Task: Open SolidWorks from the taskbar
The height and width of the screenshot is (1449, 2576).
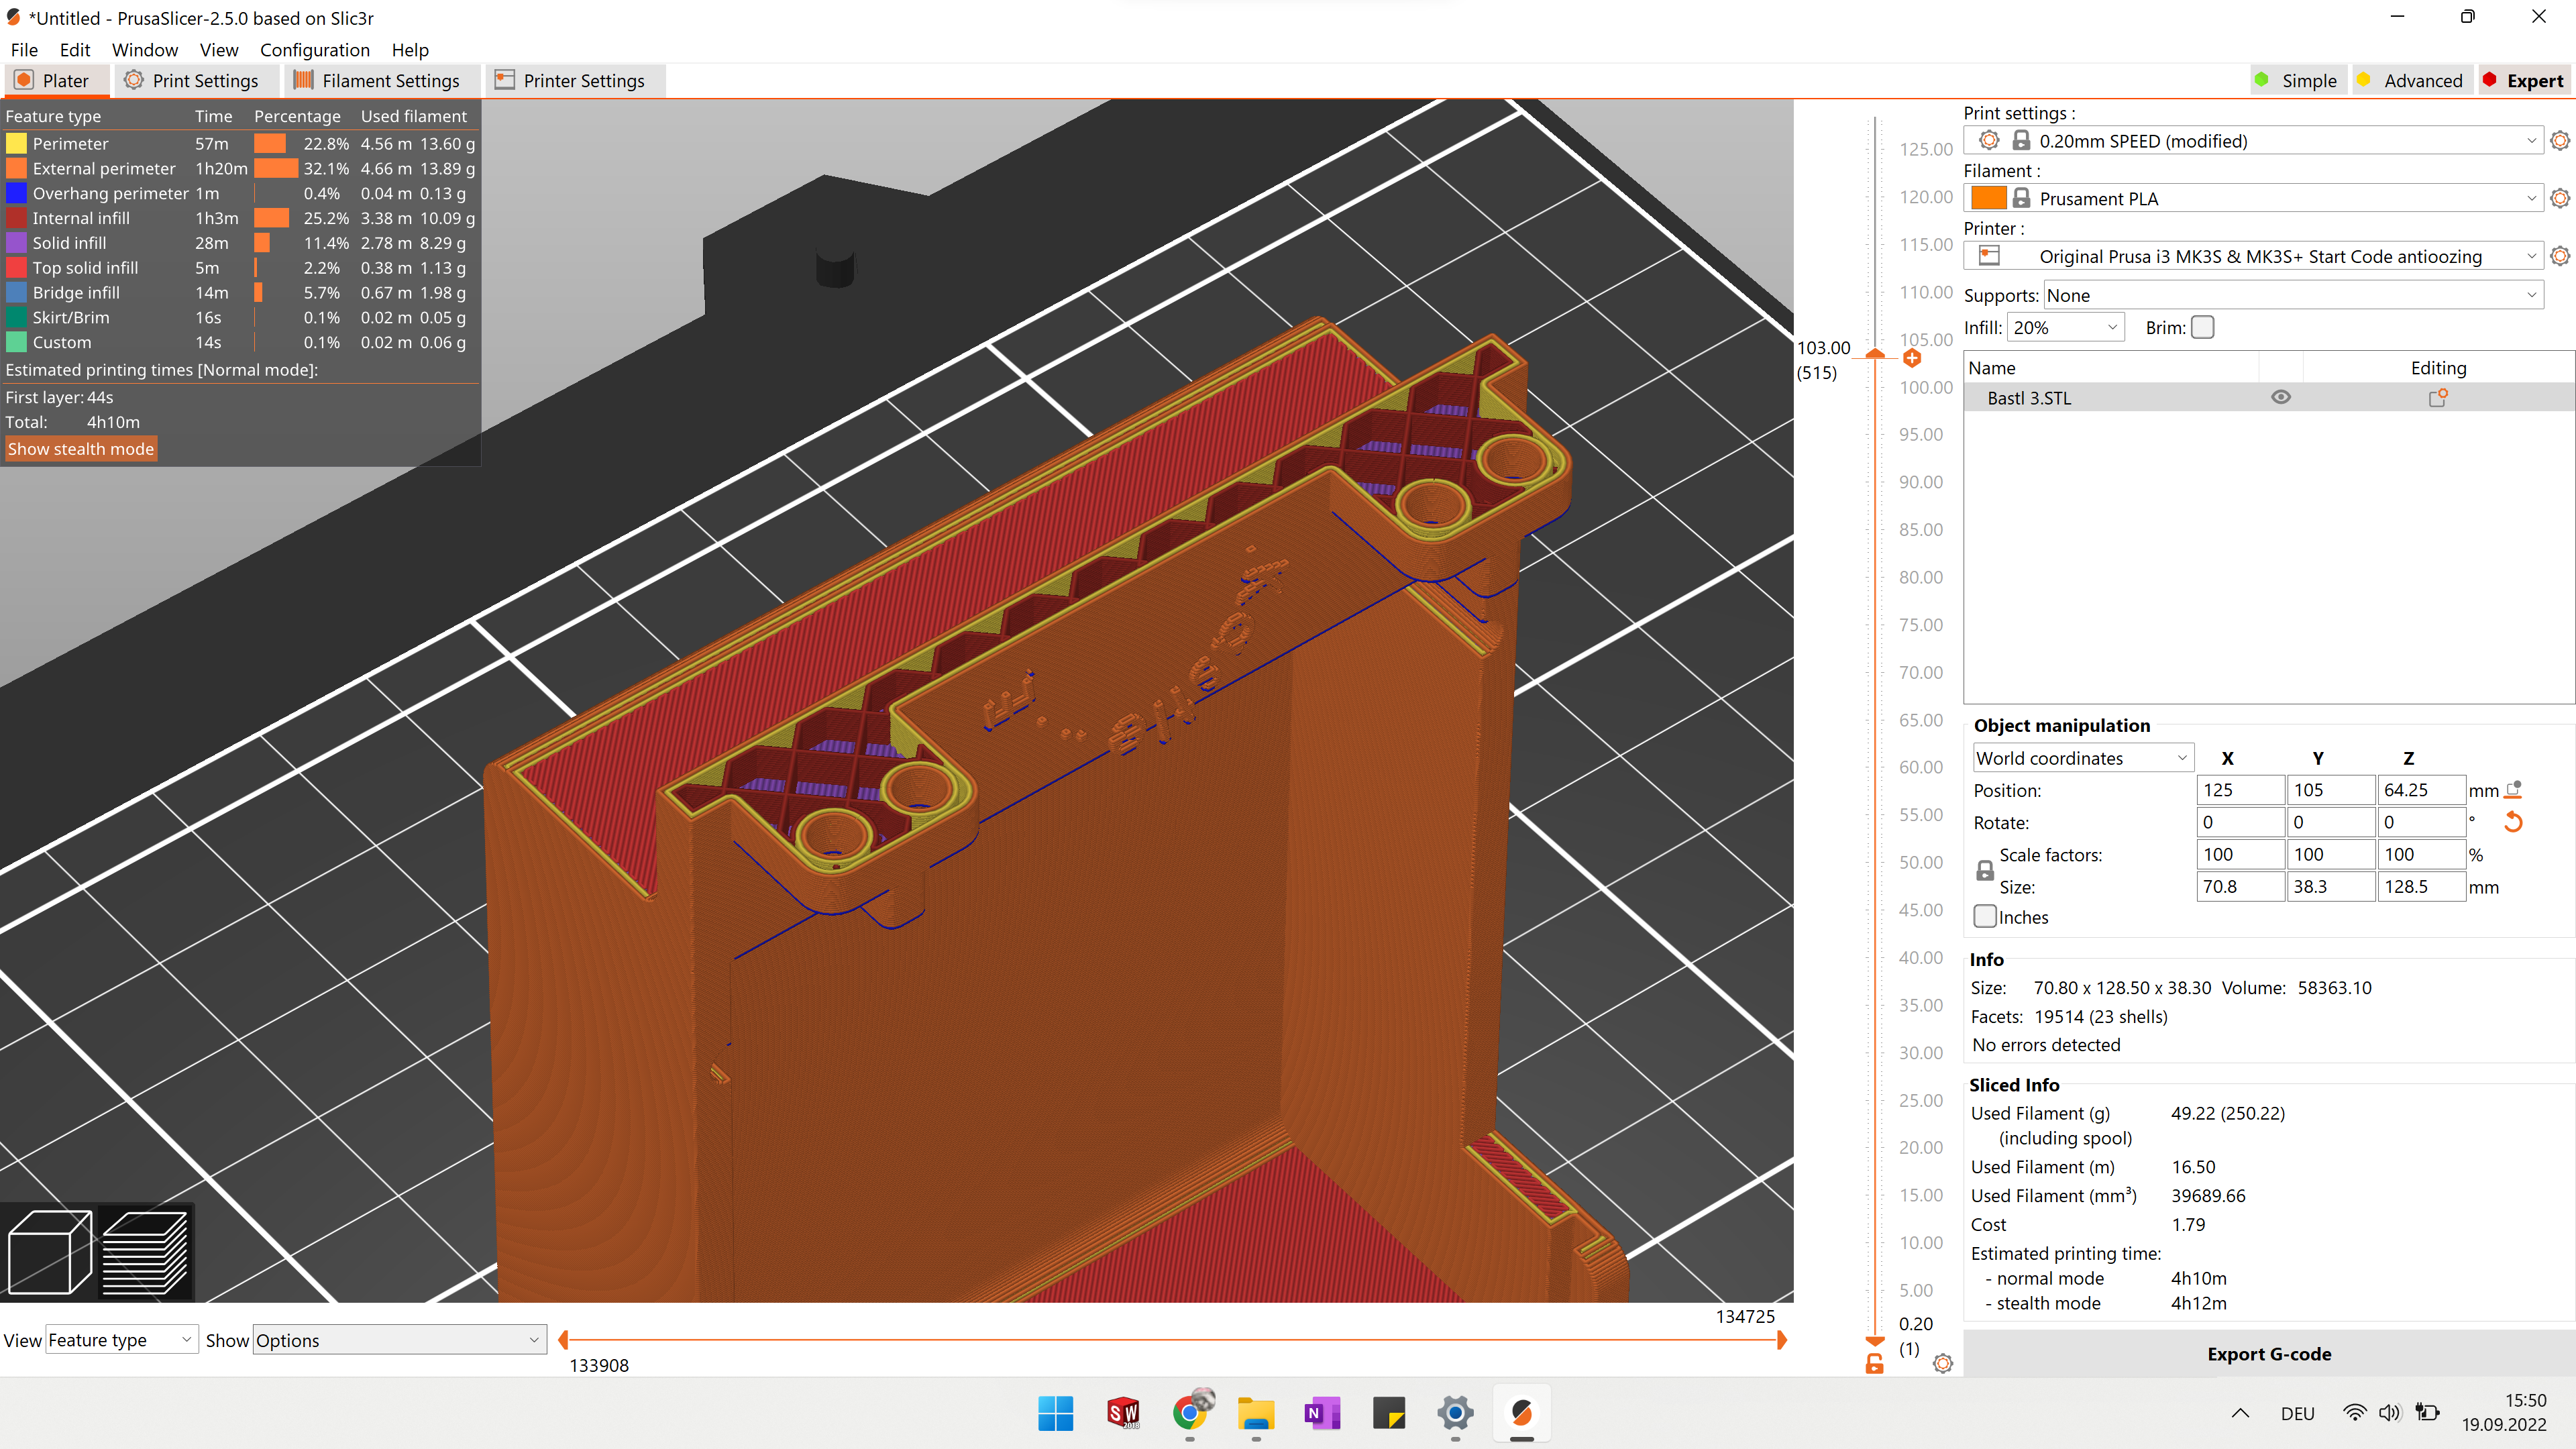Action: tap(1123, 1413)
